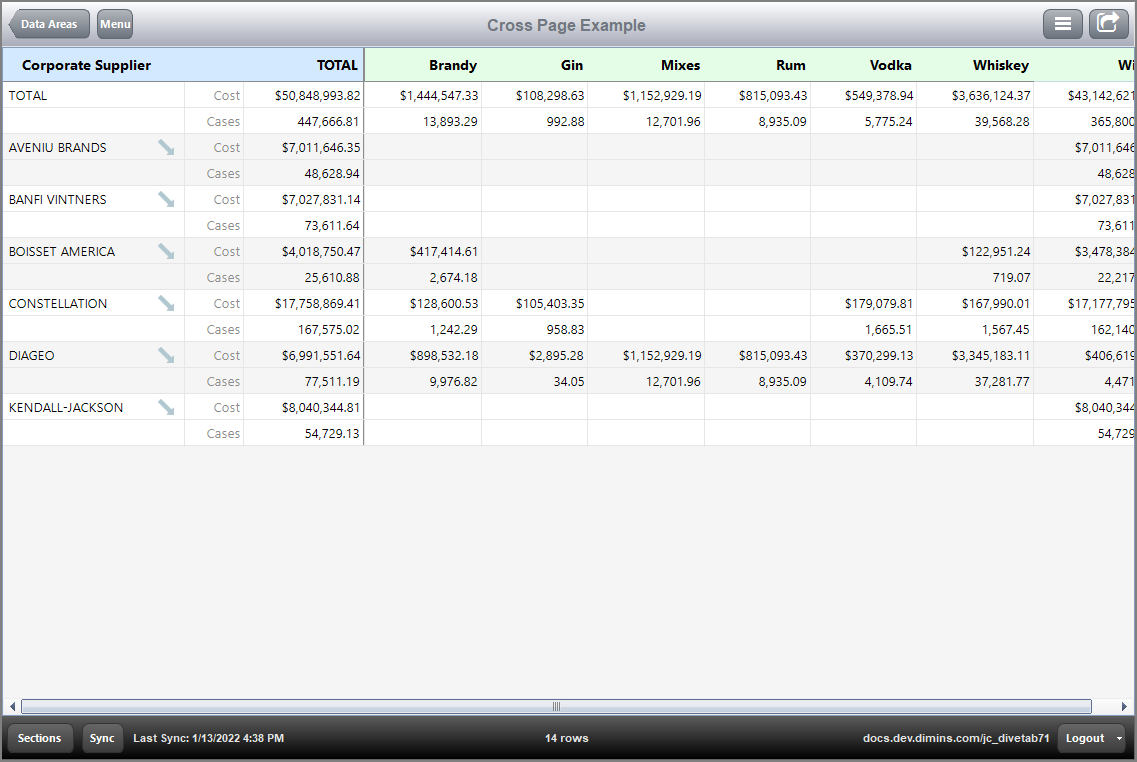Click the dive arrow next to CONSTELLATION
Image resolution: width=1137 pixels, height=762 pixels.
[165, 303]
